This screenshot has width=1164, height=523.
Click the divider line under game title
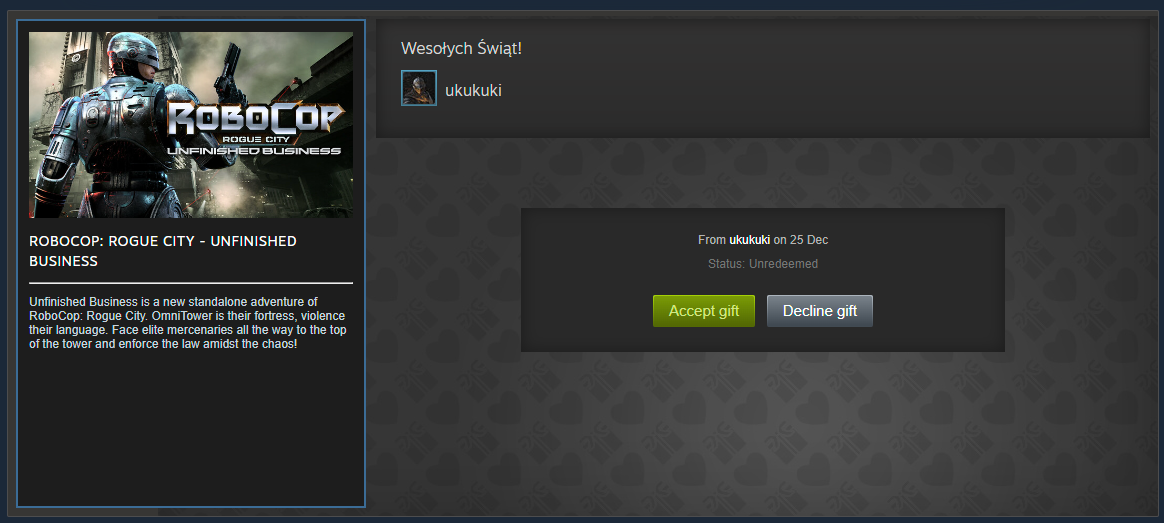[x=191, y=283]
